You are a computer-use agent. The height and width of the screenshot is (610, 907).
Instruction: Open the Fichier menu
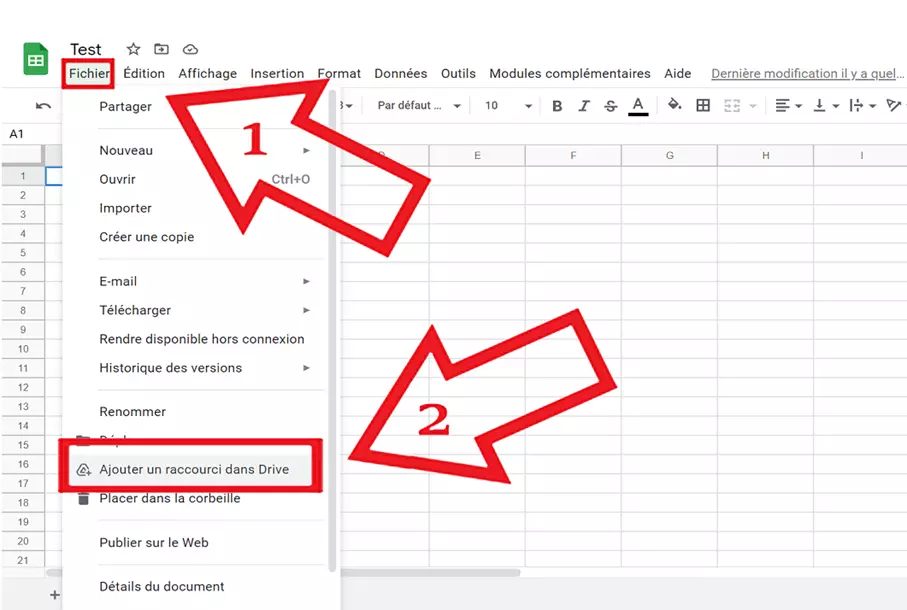coord(89,73)
